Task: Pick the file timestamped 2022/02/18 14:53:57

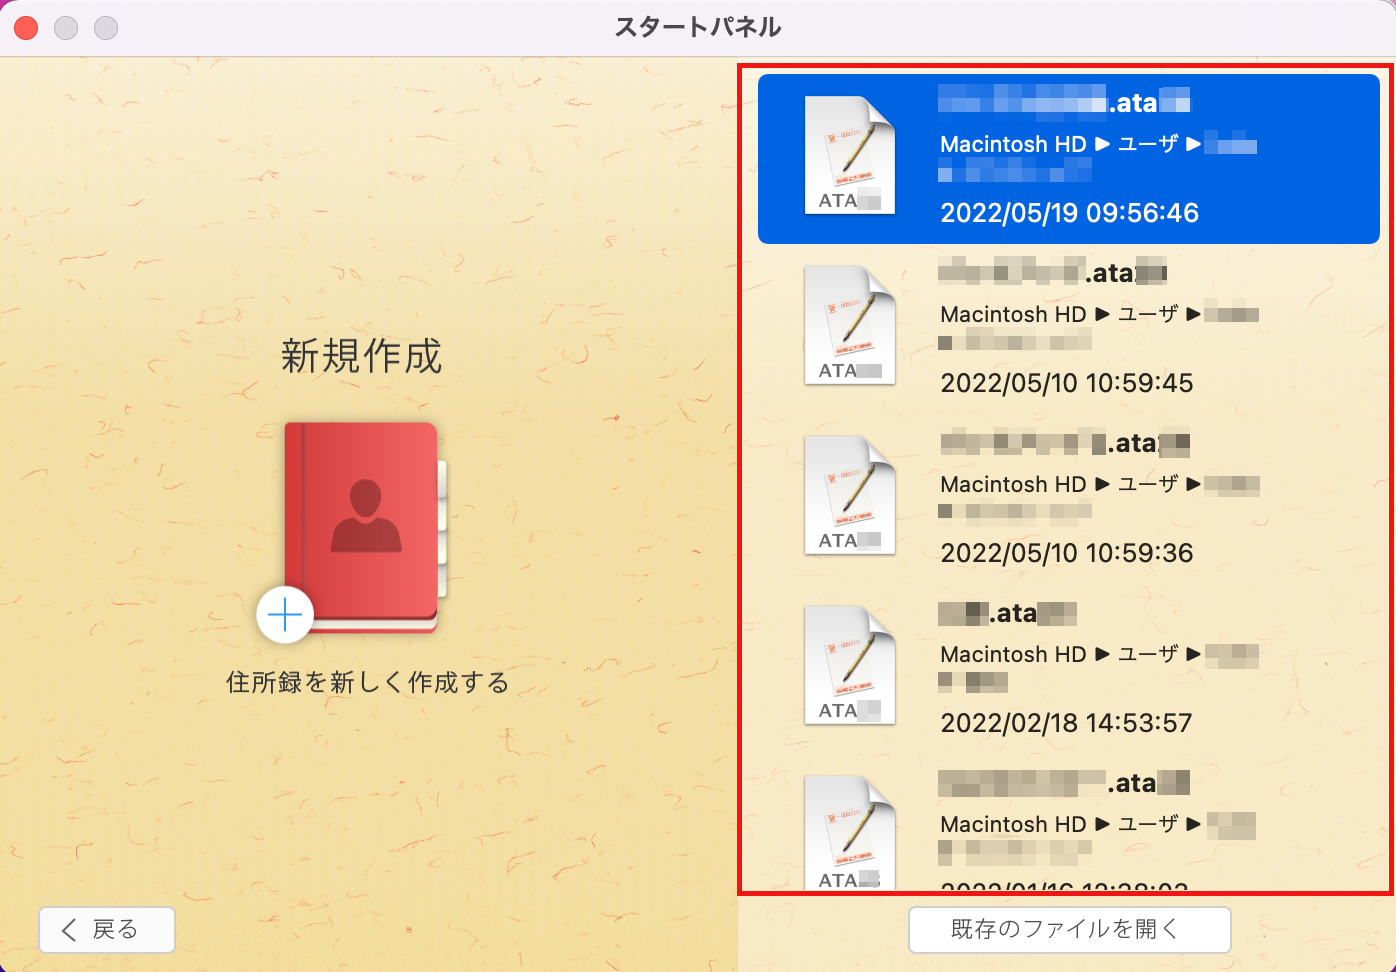Action: 1066,723
